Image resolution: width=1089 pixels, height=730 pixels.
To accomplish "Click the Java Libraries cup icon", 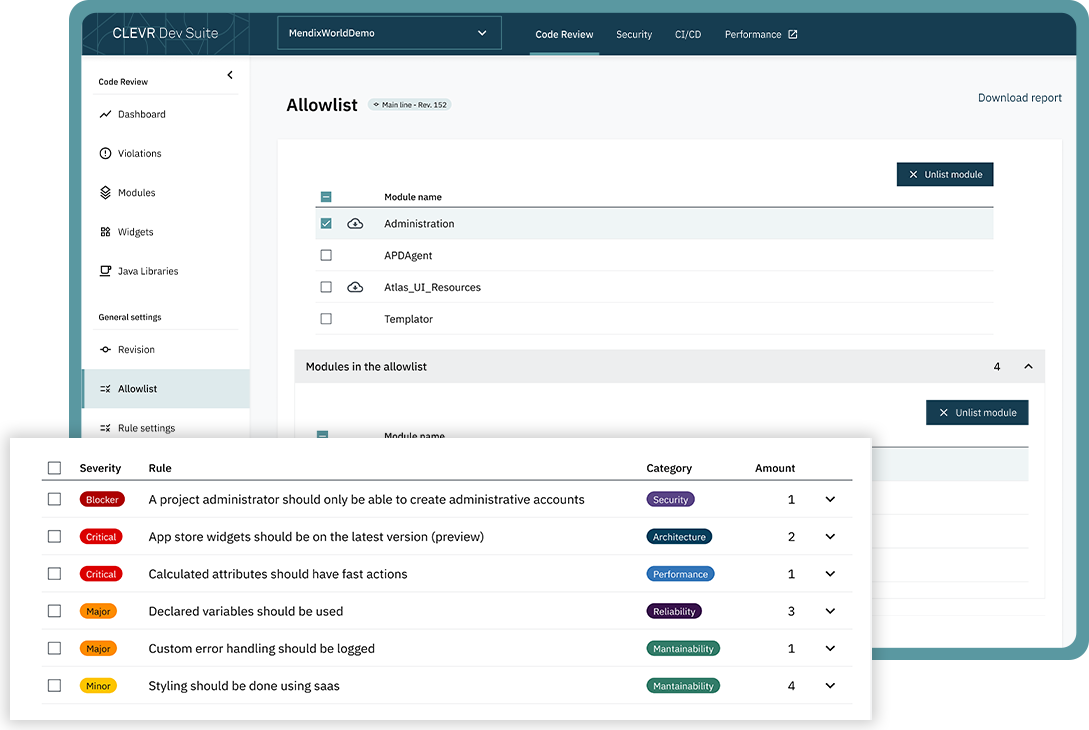I will click(105, 271).
